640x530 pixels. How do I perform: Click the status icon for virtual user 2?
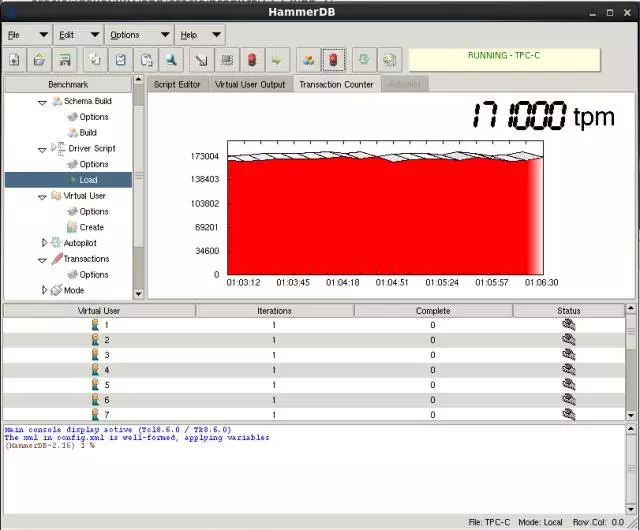pos(569,340)
